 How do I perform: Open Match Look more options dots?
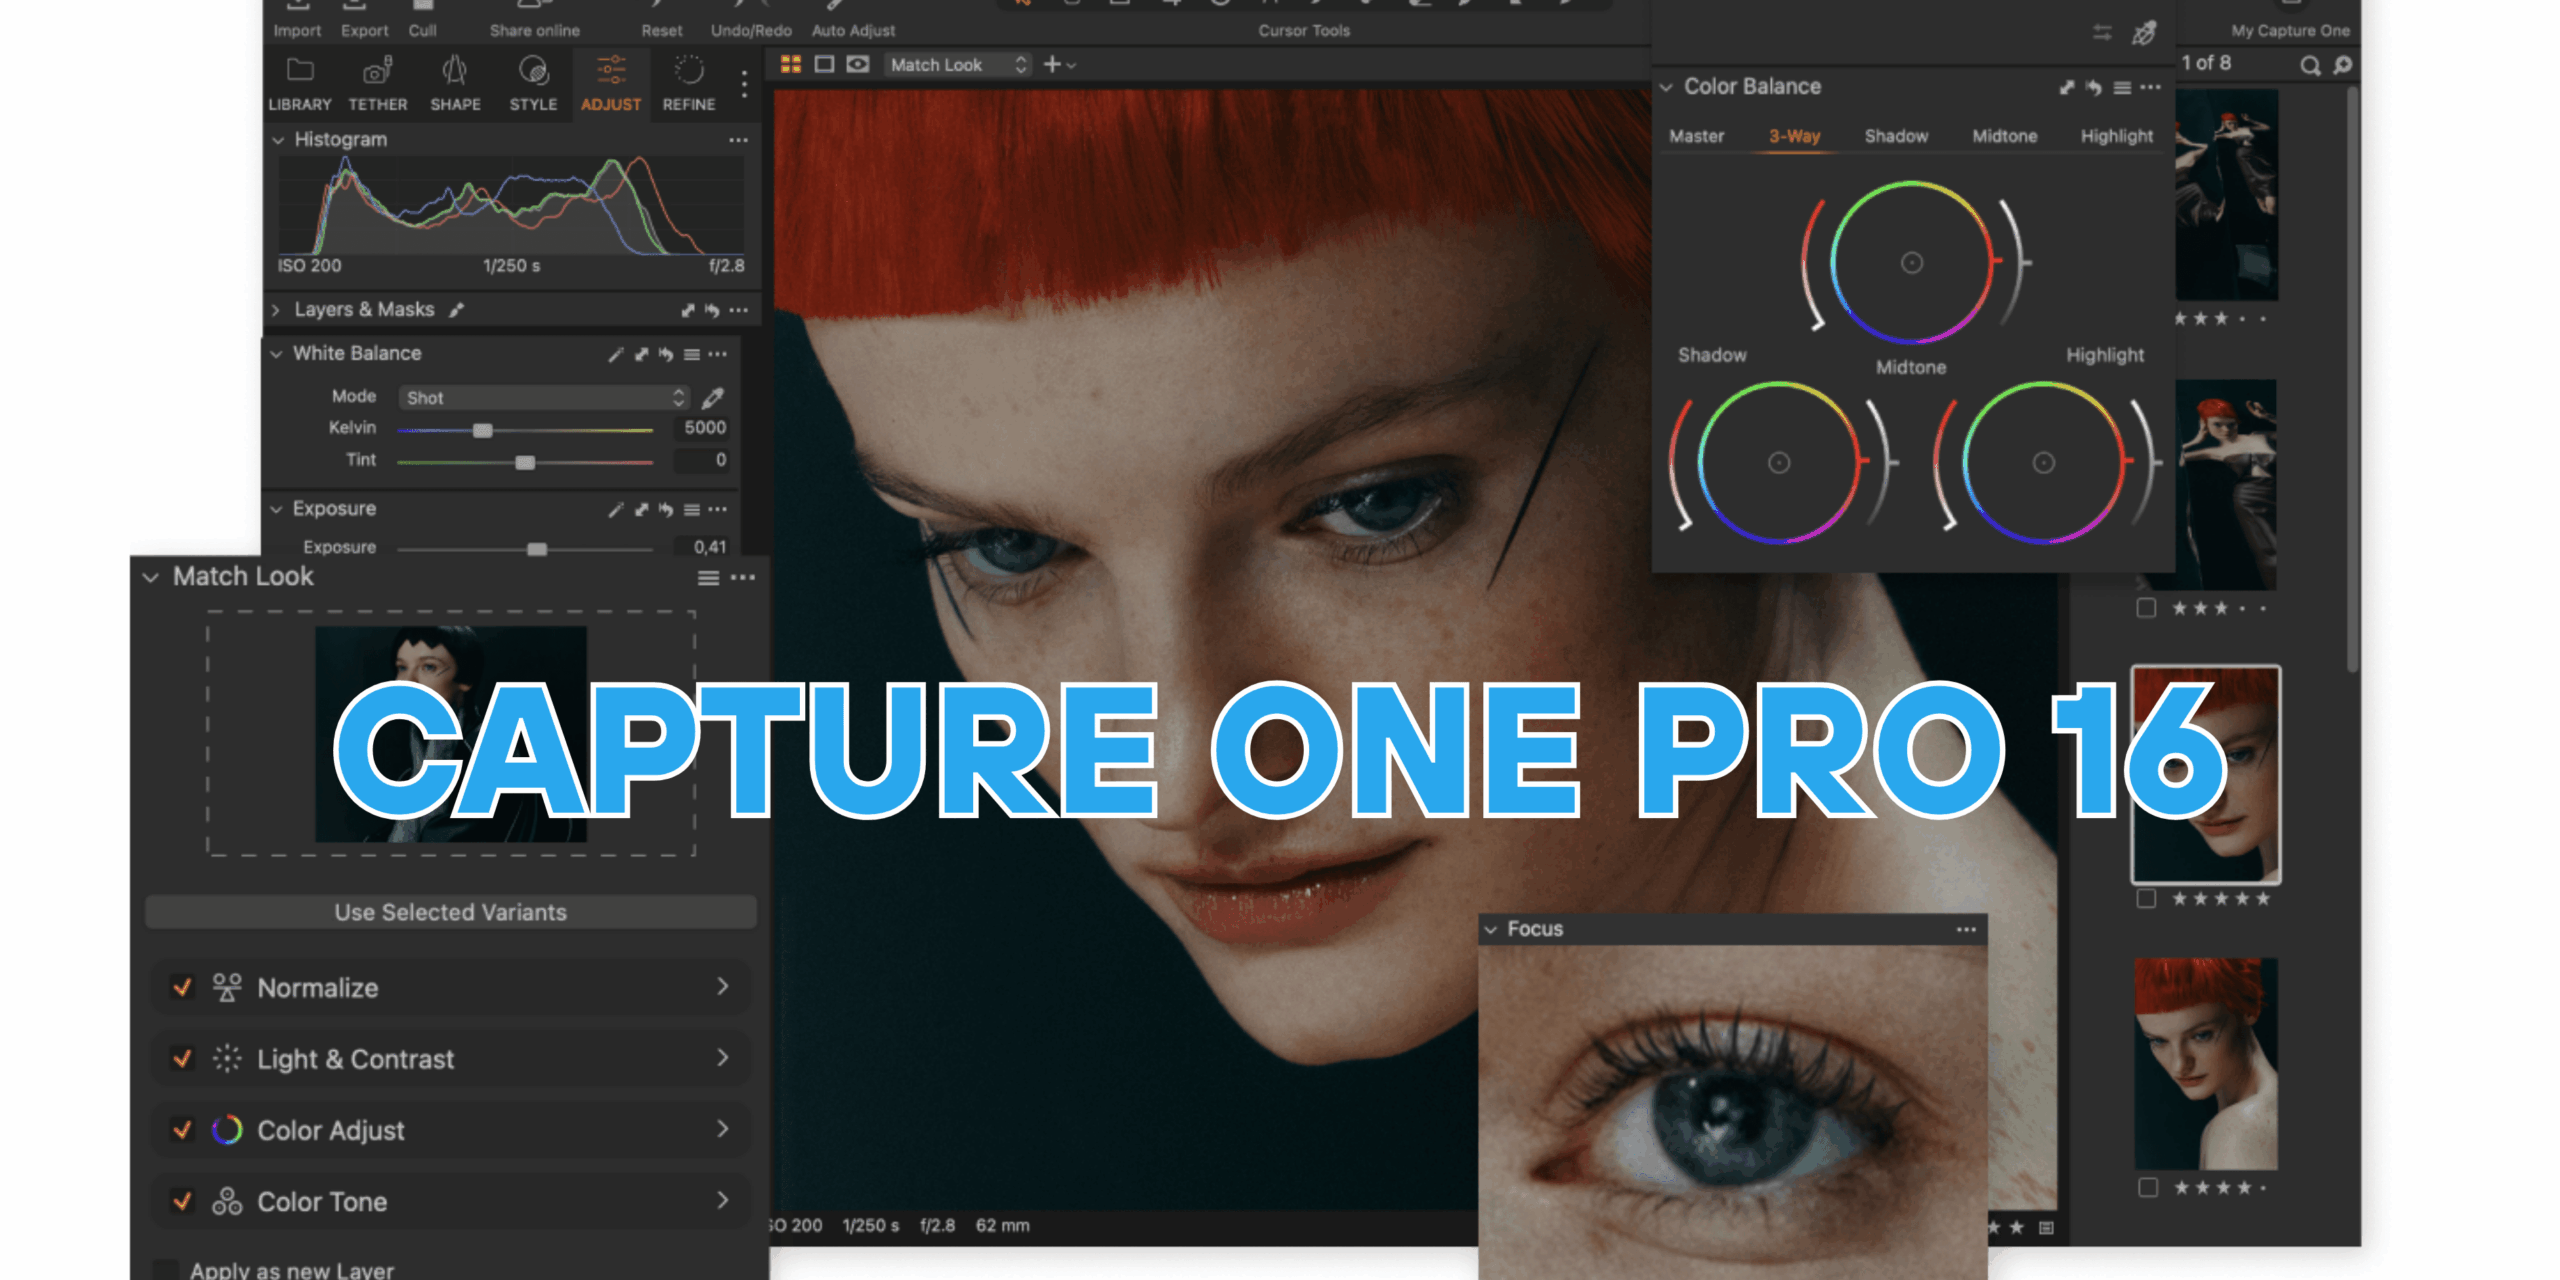[743, 578]
